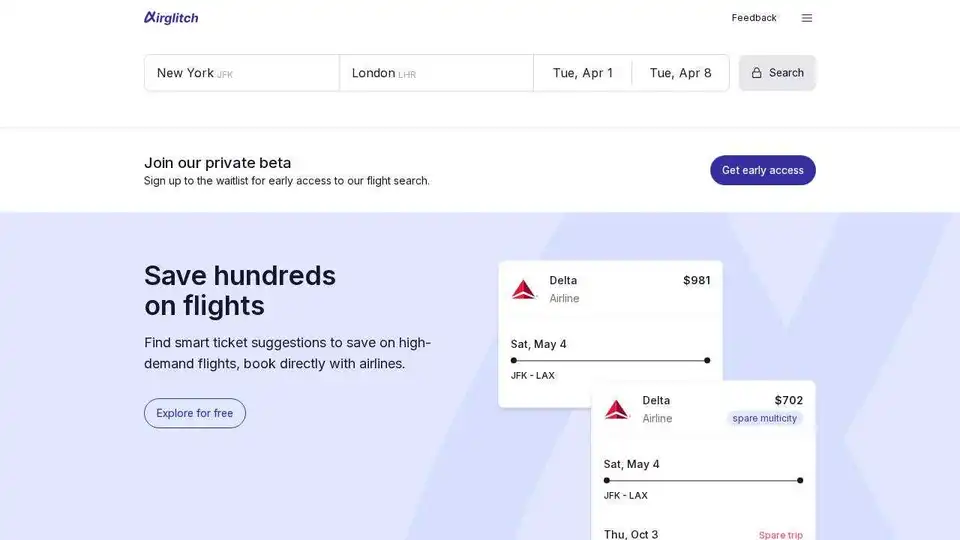Open the Tue, Apr 1 departure date picker

tap(583, 73)
